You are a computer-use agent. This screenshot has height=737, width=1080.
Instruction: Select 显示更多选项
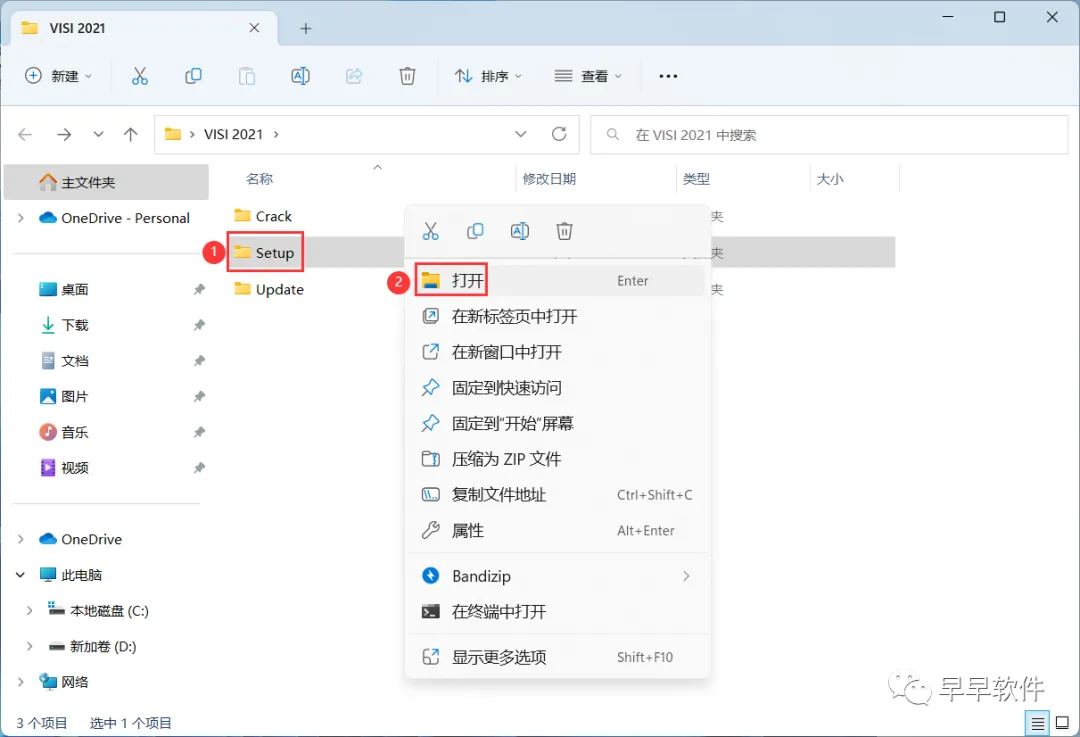[x=558, y=657]
